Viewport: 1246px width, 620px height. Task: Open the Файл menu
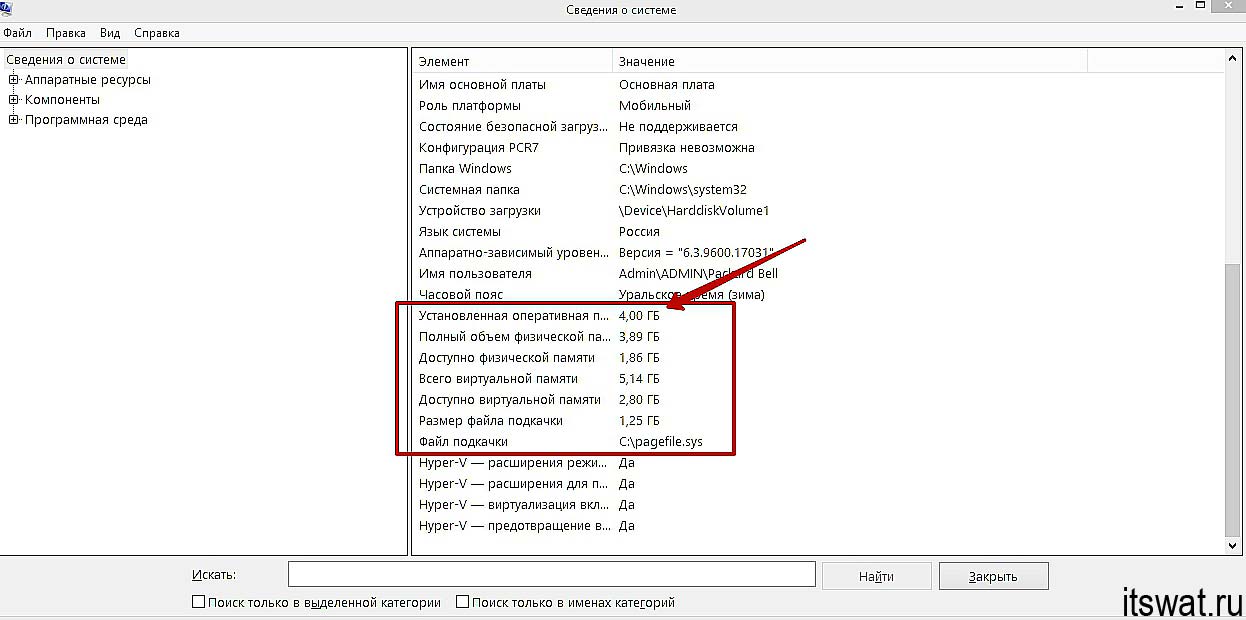18,33
